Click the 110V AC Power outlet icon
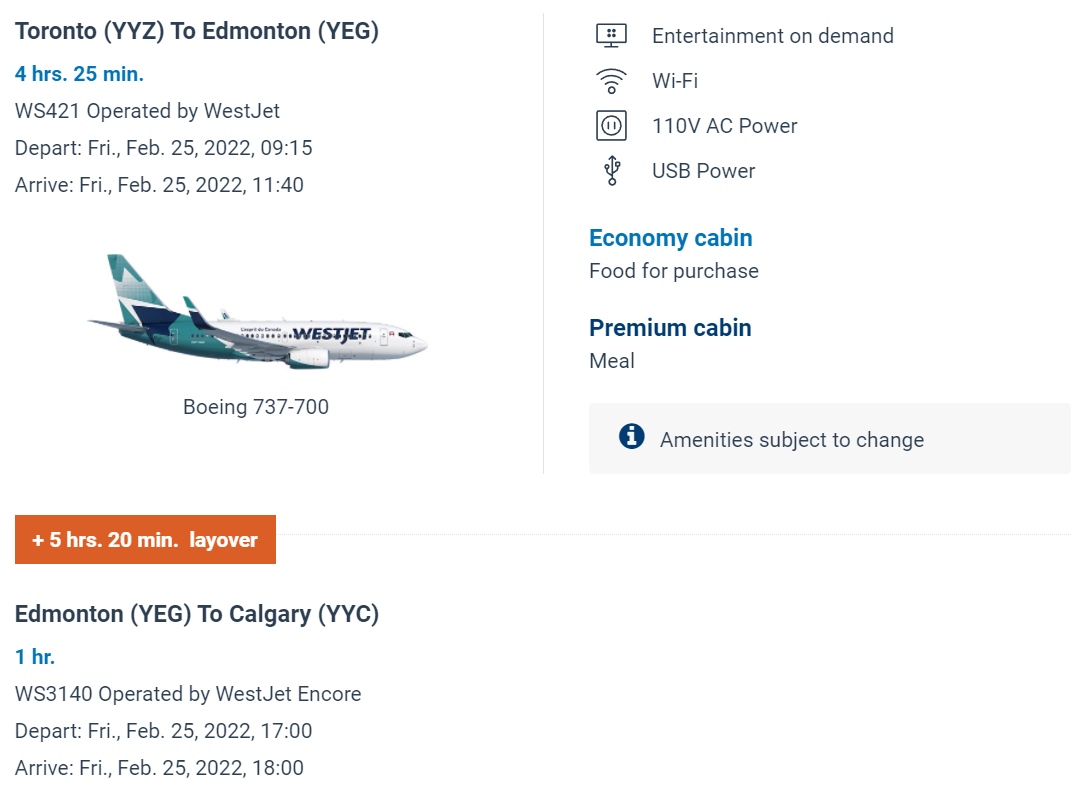This screenshot has width=1081, height=805. click(611, 126)
